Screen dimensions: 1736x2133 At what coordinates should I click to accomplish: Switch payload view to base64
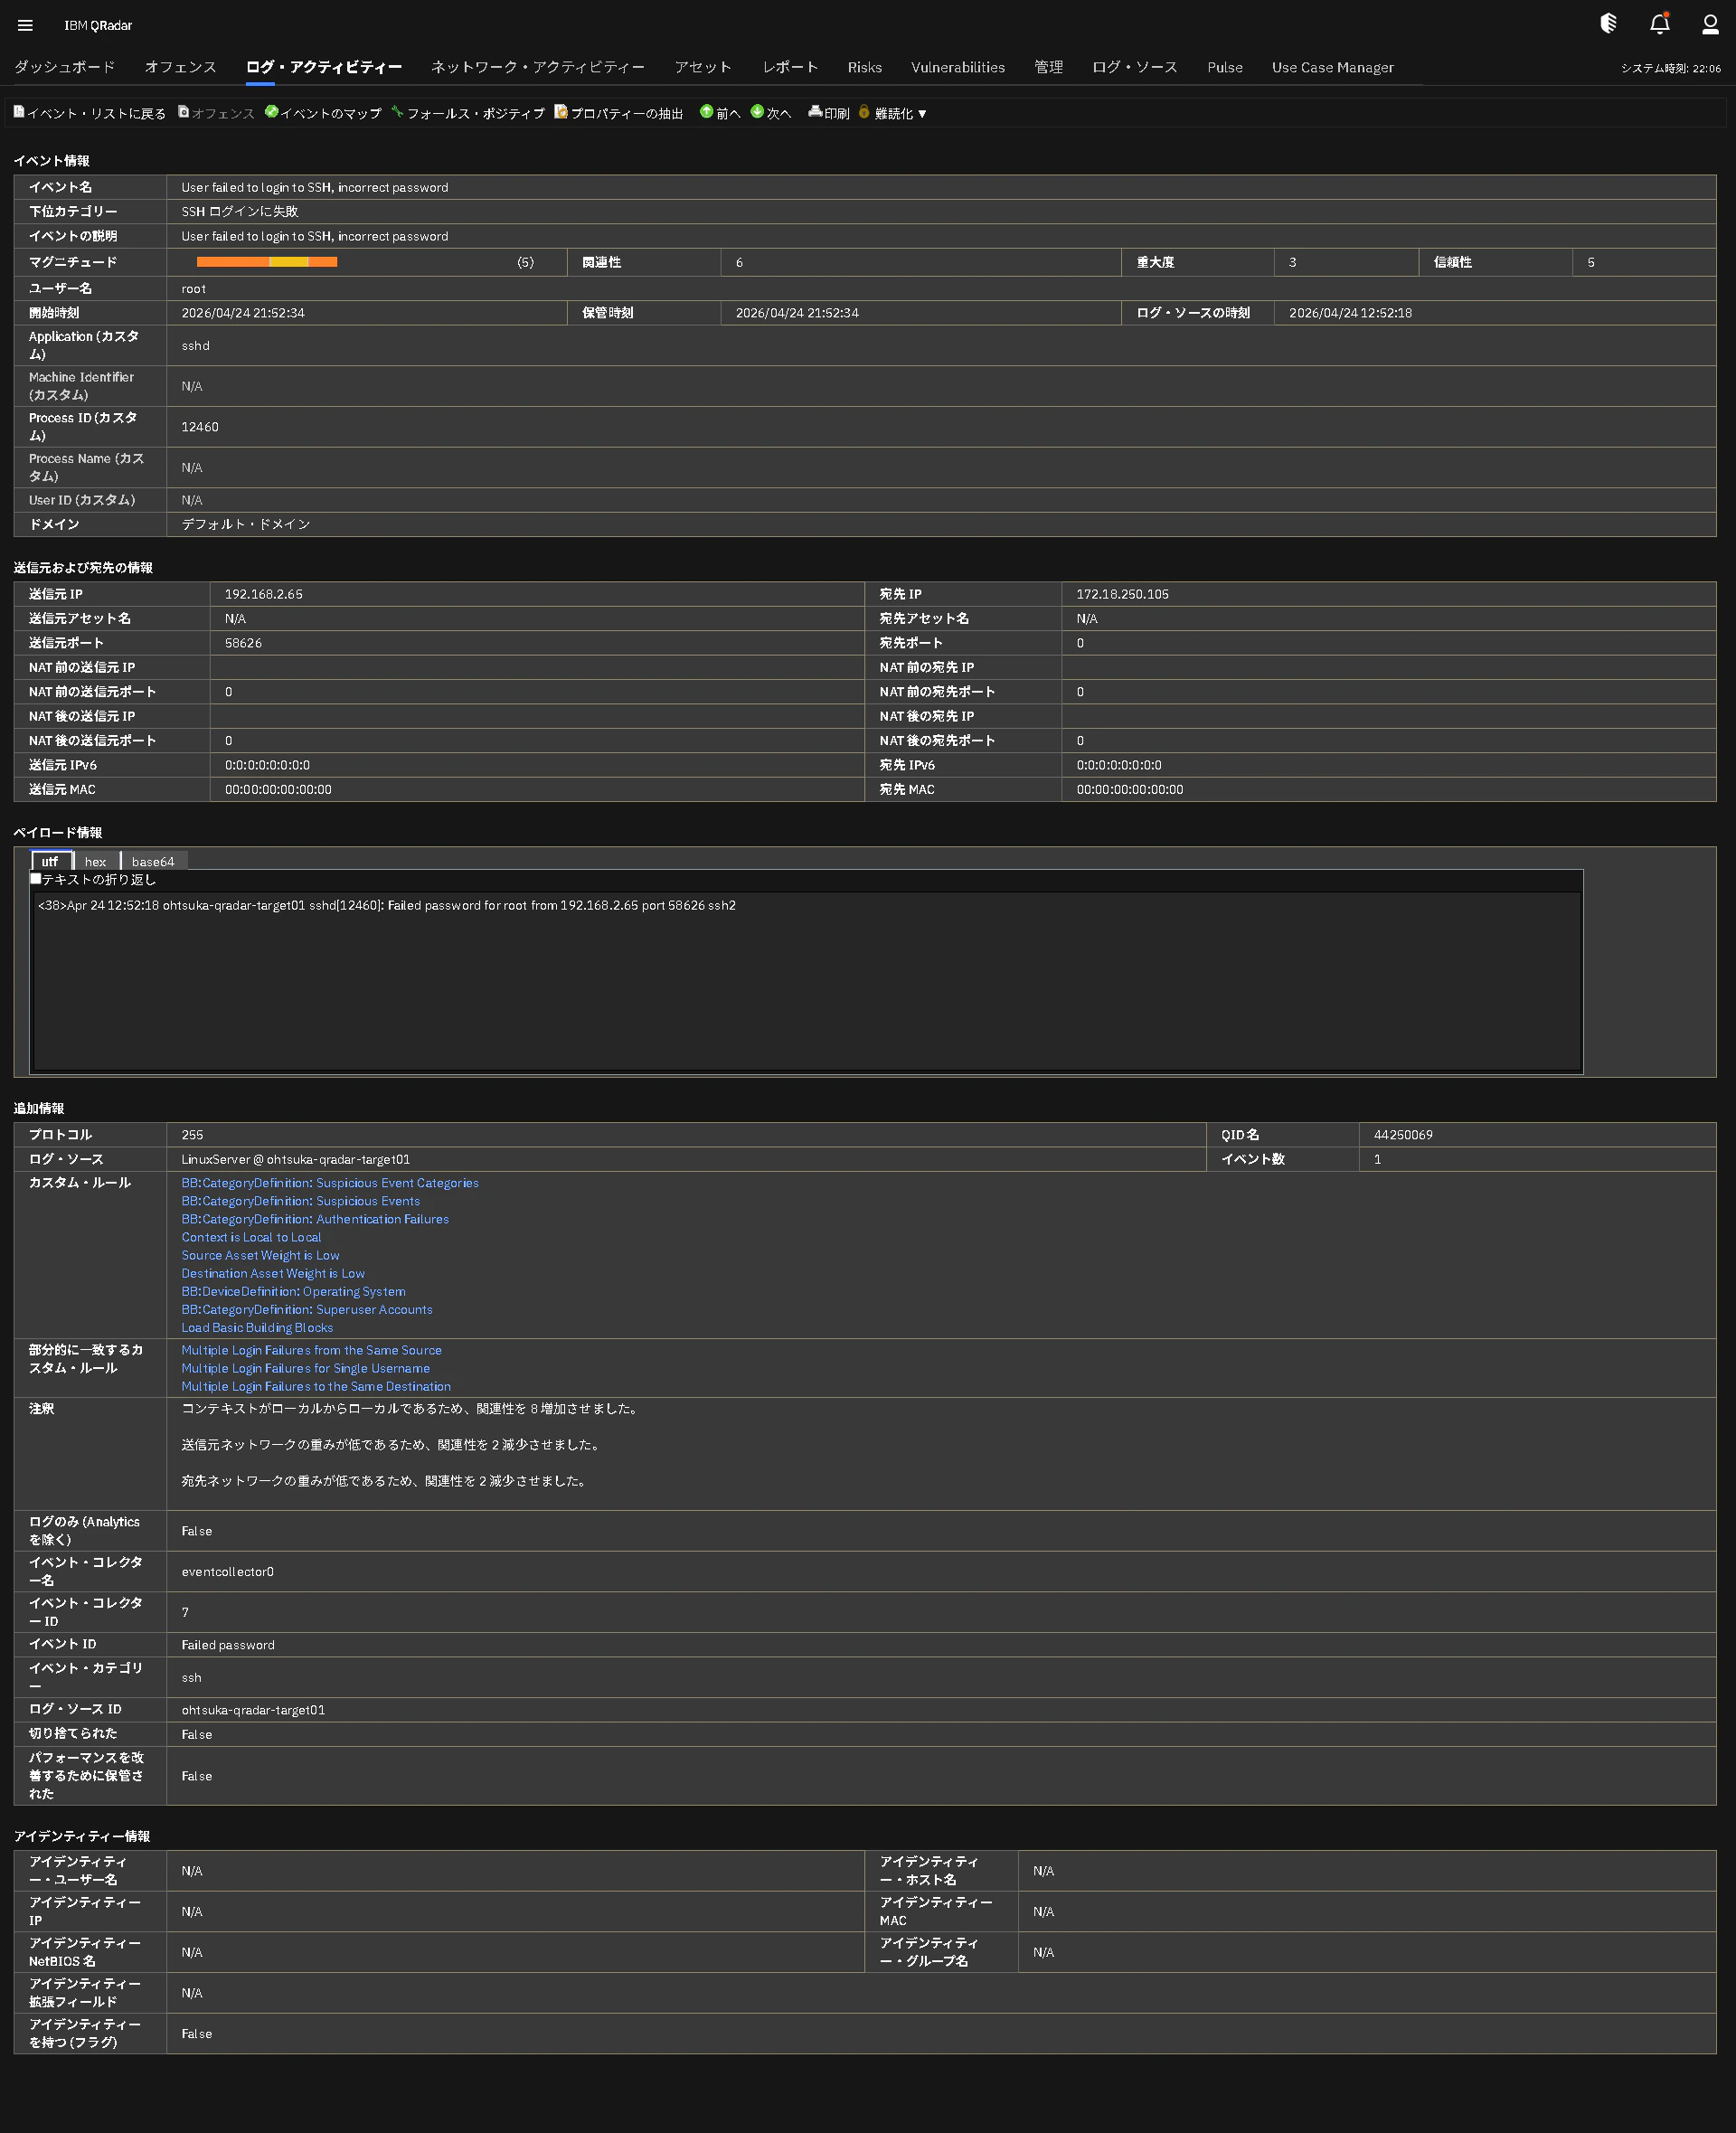pyautogui.click(x=153, y=860)
